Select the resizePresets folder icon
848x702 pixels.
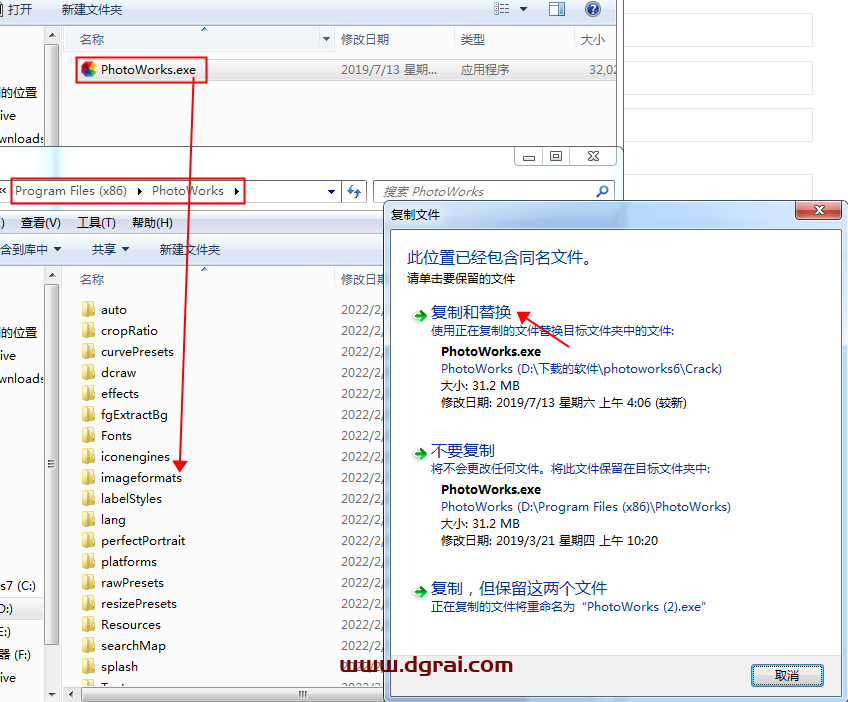click(89, 604)
